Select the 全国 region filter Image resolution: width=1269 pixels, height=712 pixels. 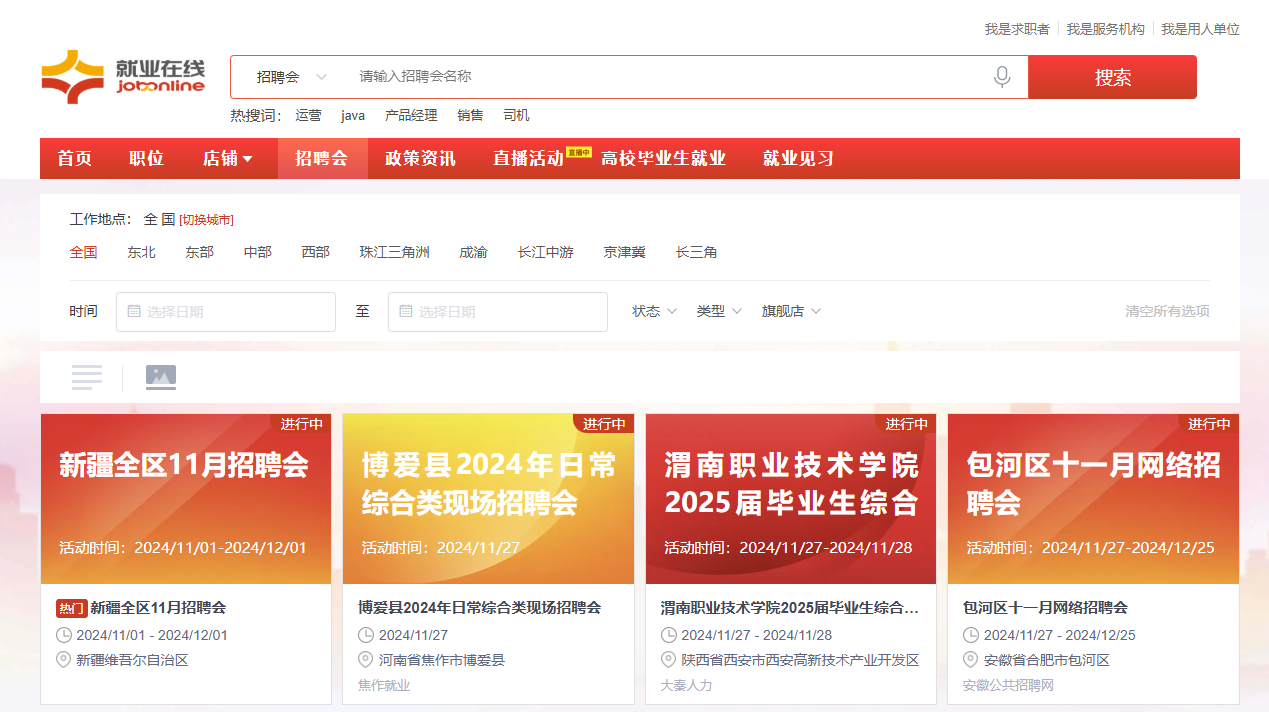tap(83, 253)
